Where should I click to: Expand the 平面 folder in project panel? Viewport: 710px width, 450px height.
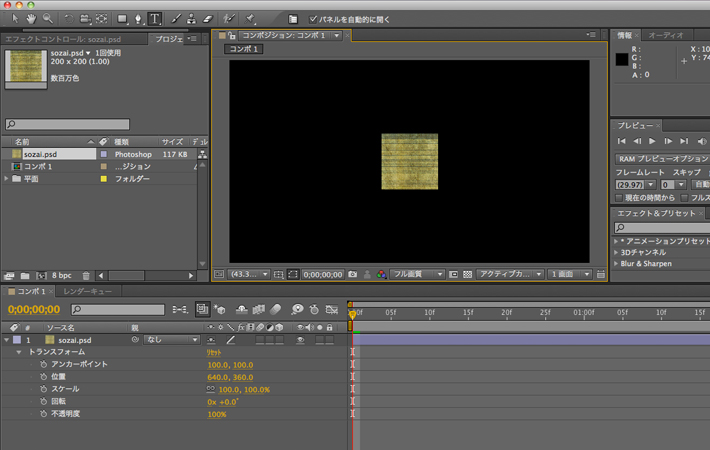(8, 179)
